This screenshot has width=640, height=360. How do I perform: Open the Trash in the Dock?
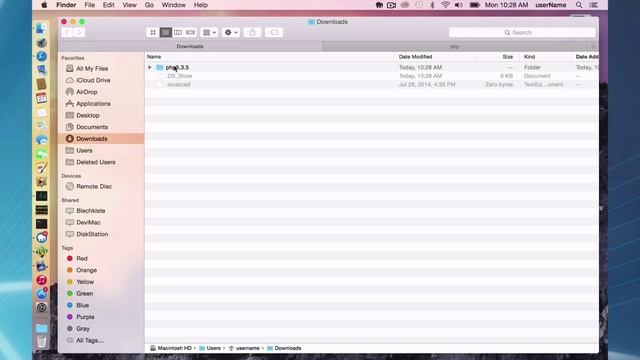[x=41, y=341]
